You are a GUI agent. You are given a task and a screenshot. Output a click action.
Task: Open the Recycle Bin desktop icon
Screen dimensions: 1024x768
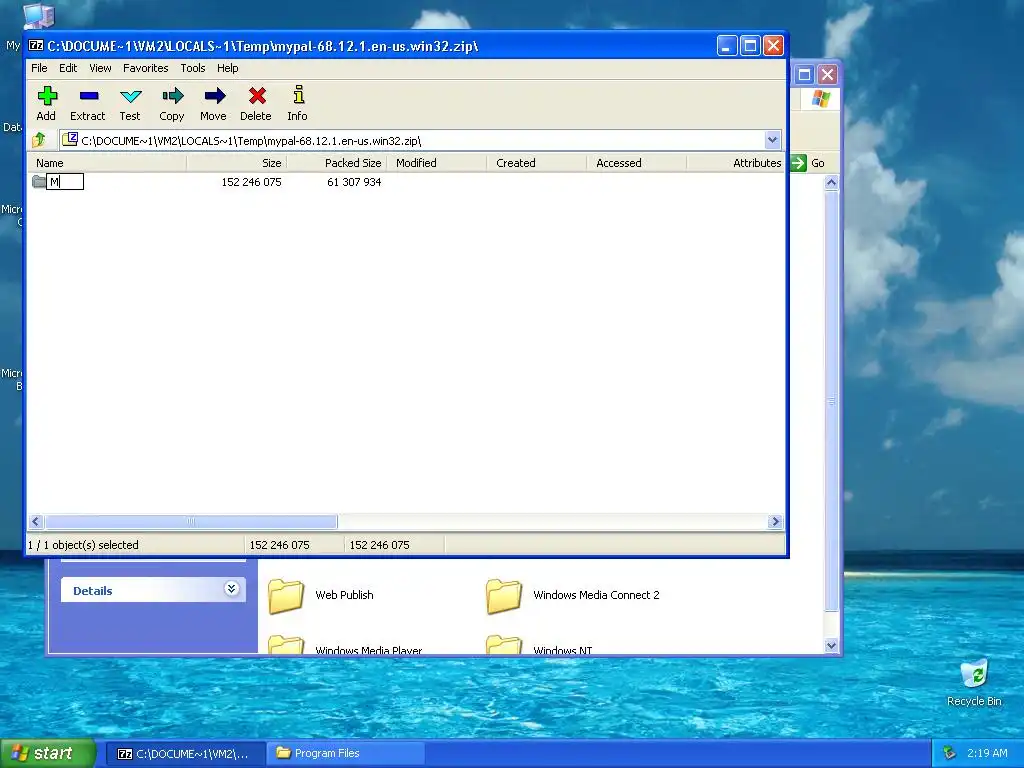(974, 683)
